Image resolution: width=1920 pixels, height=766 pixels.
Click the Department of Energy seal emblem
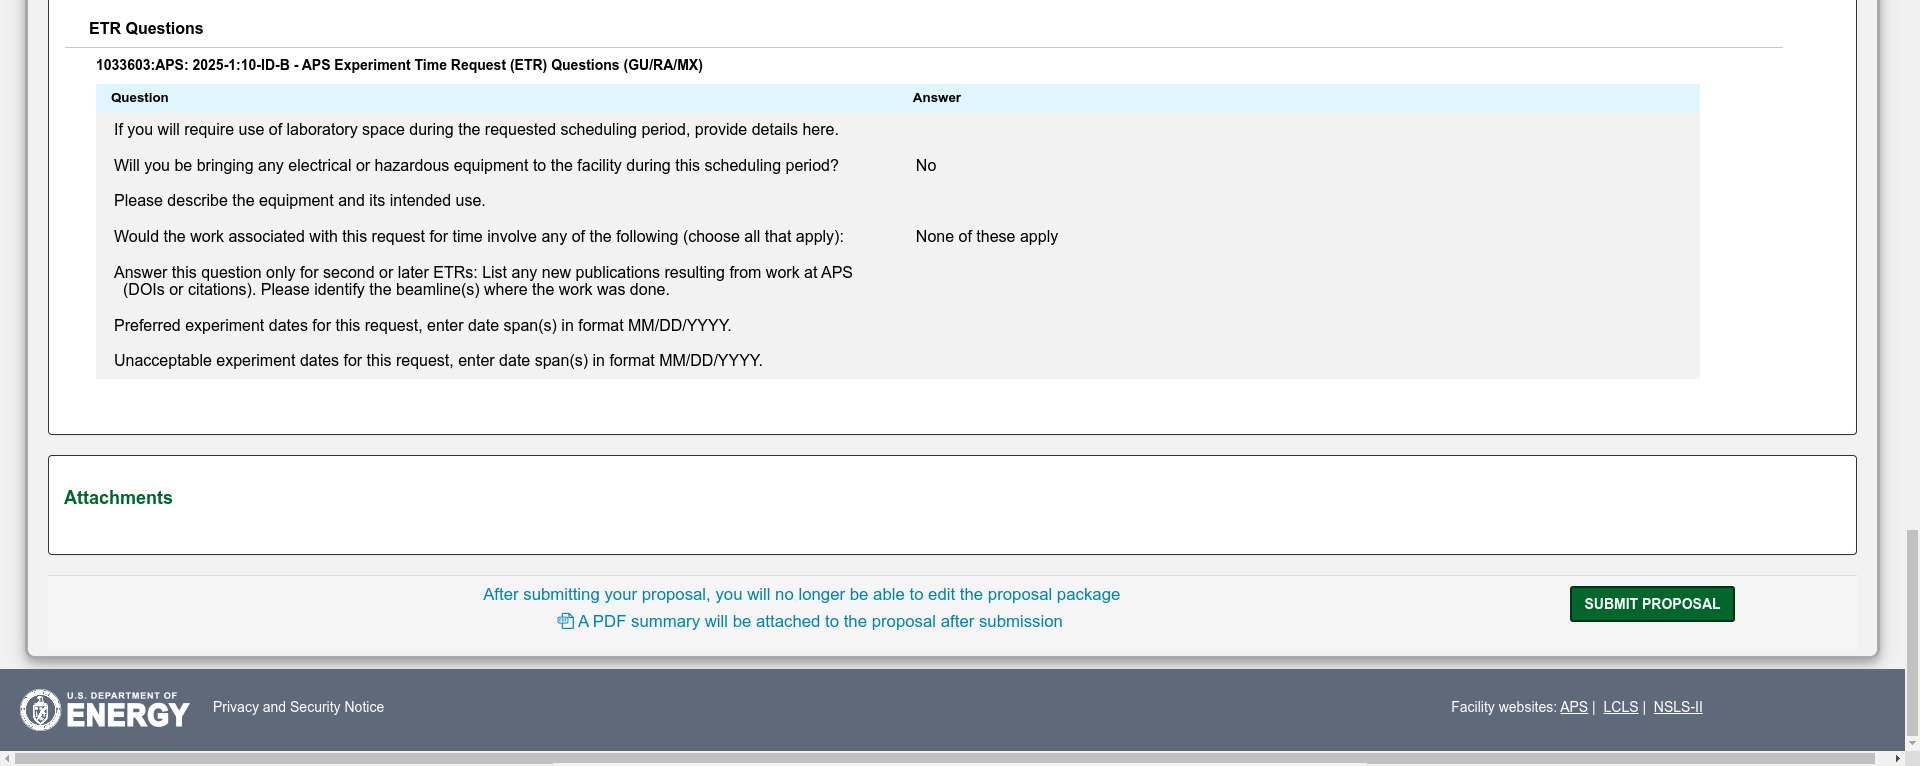pyautogui.click(x=40, y=710)
